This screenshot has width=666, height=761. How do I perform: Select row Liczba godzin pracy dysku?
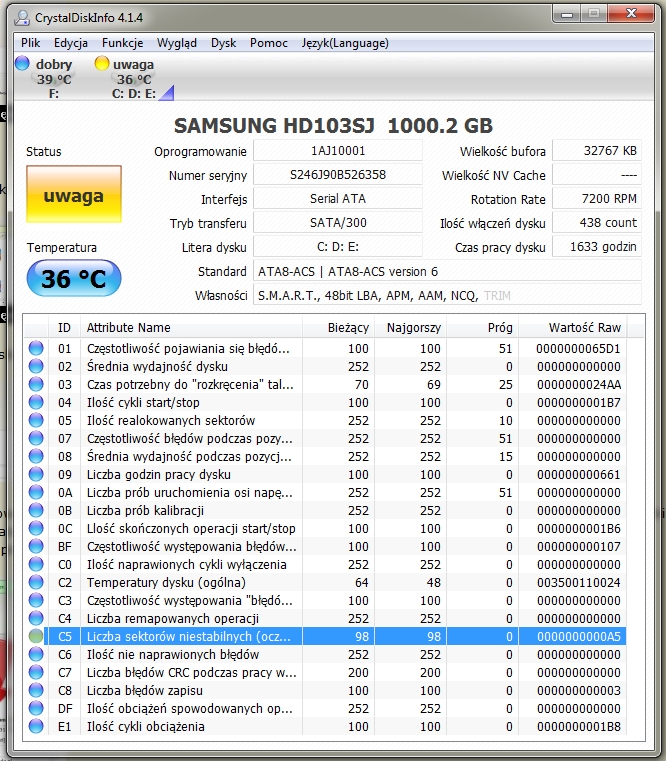325,474
